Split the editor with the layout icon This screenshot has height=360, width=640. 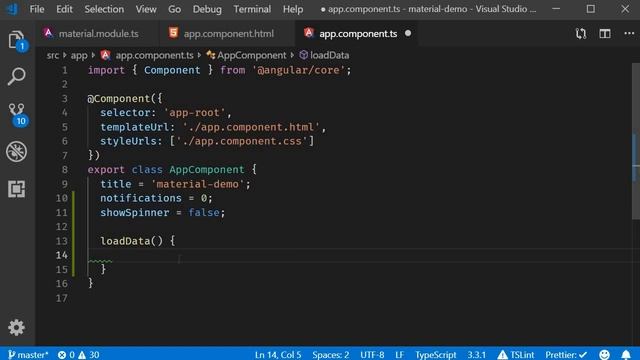(x=605, y=34)
